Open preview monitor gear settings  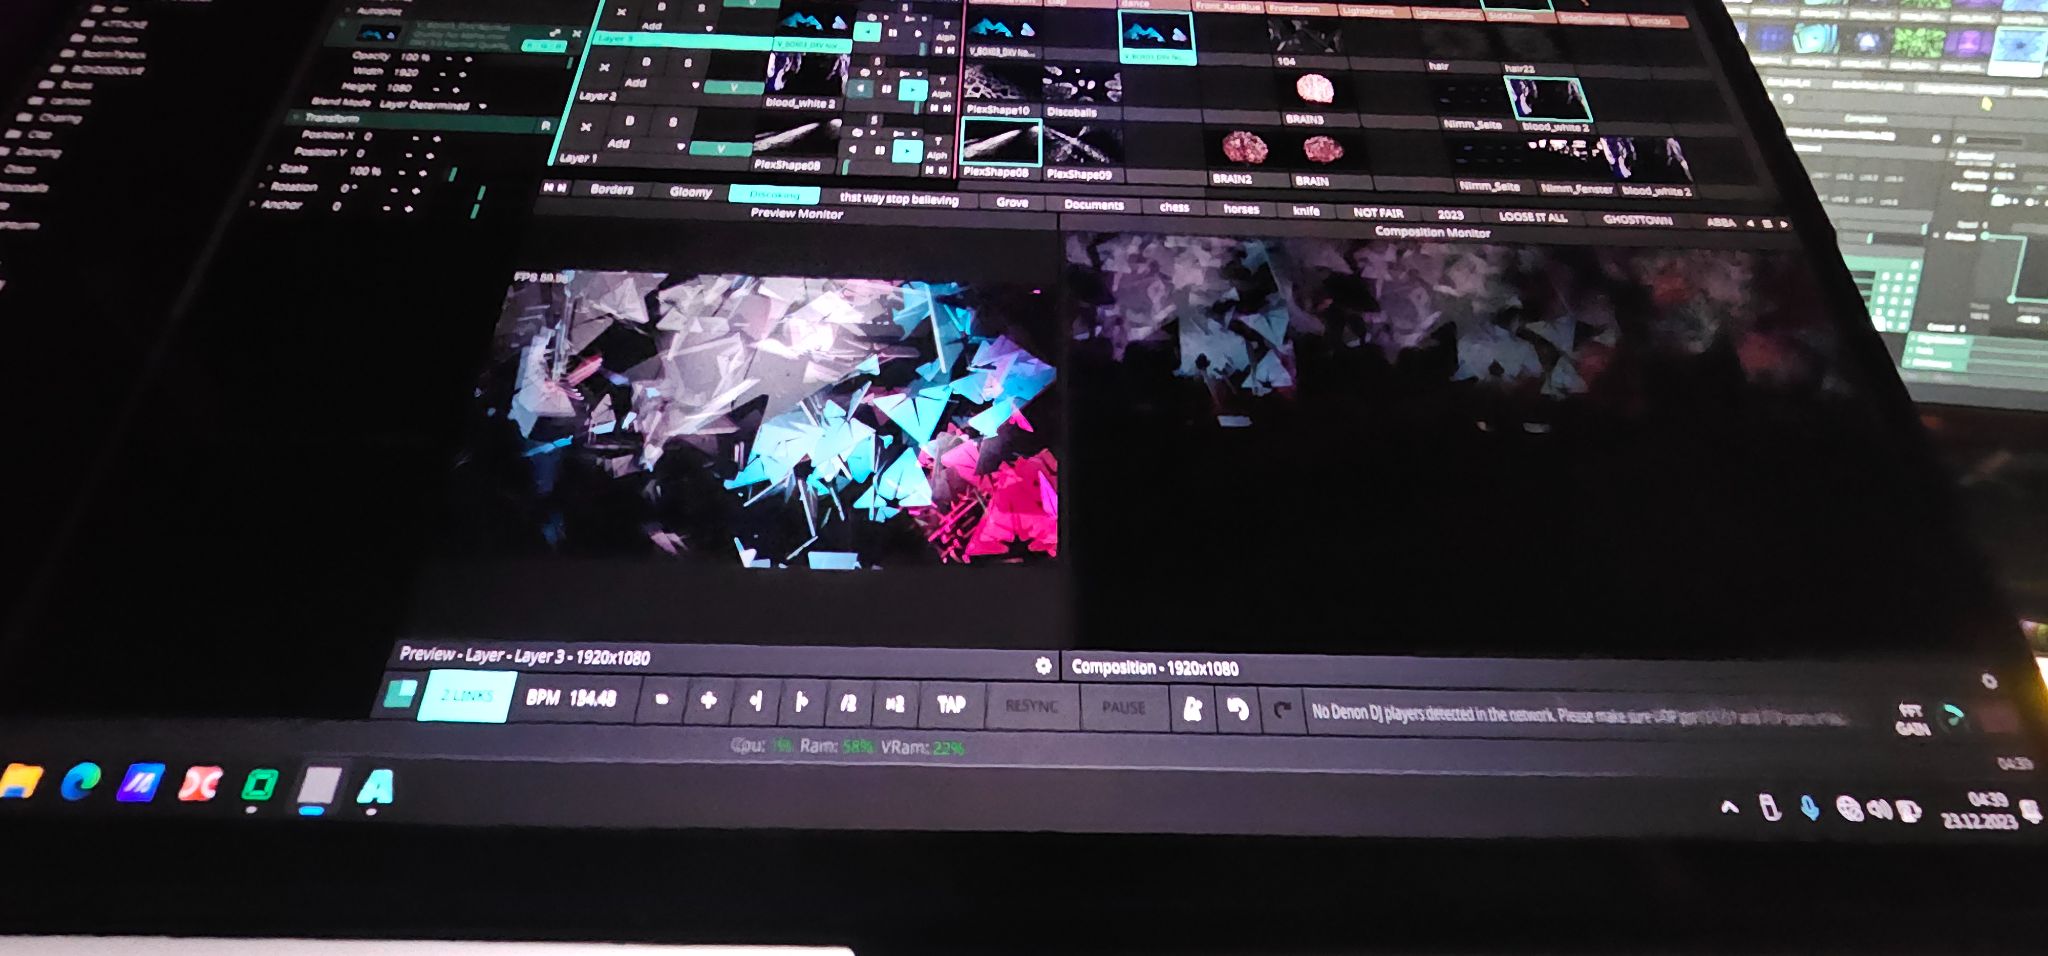1043,665
